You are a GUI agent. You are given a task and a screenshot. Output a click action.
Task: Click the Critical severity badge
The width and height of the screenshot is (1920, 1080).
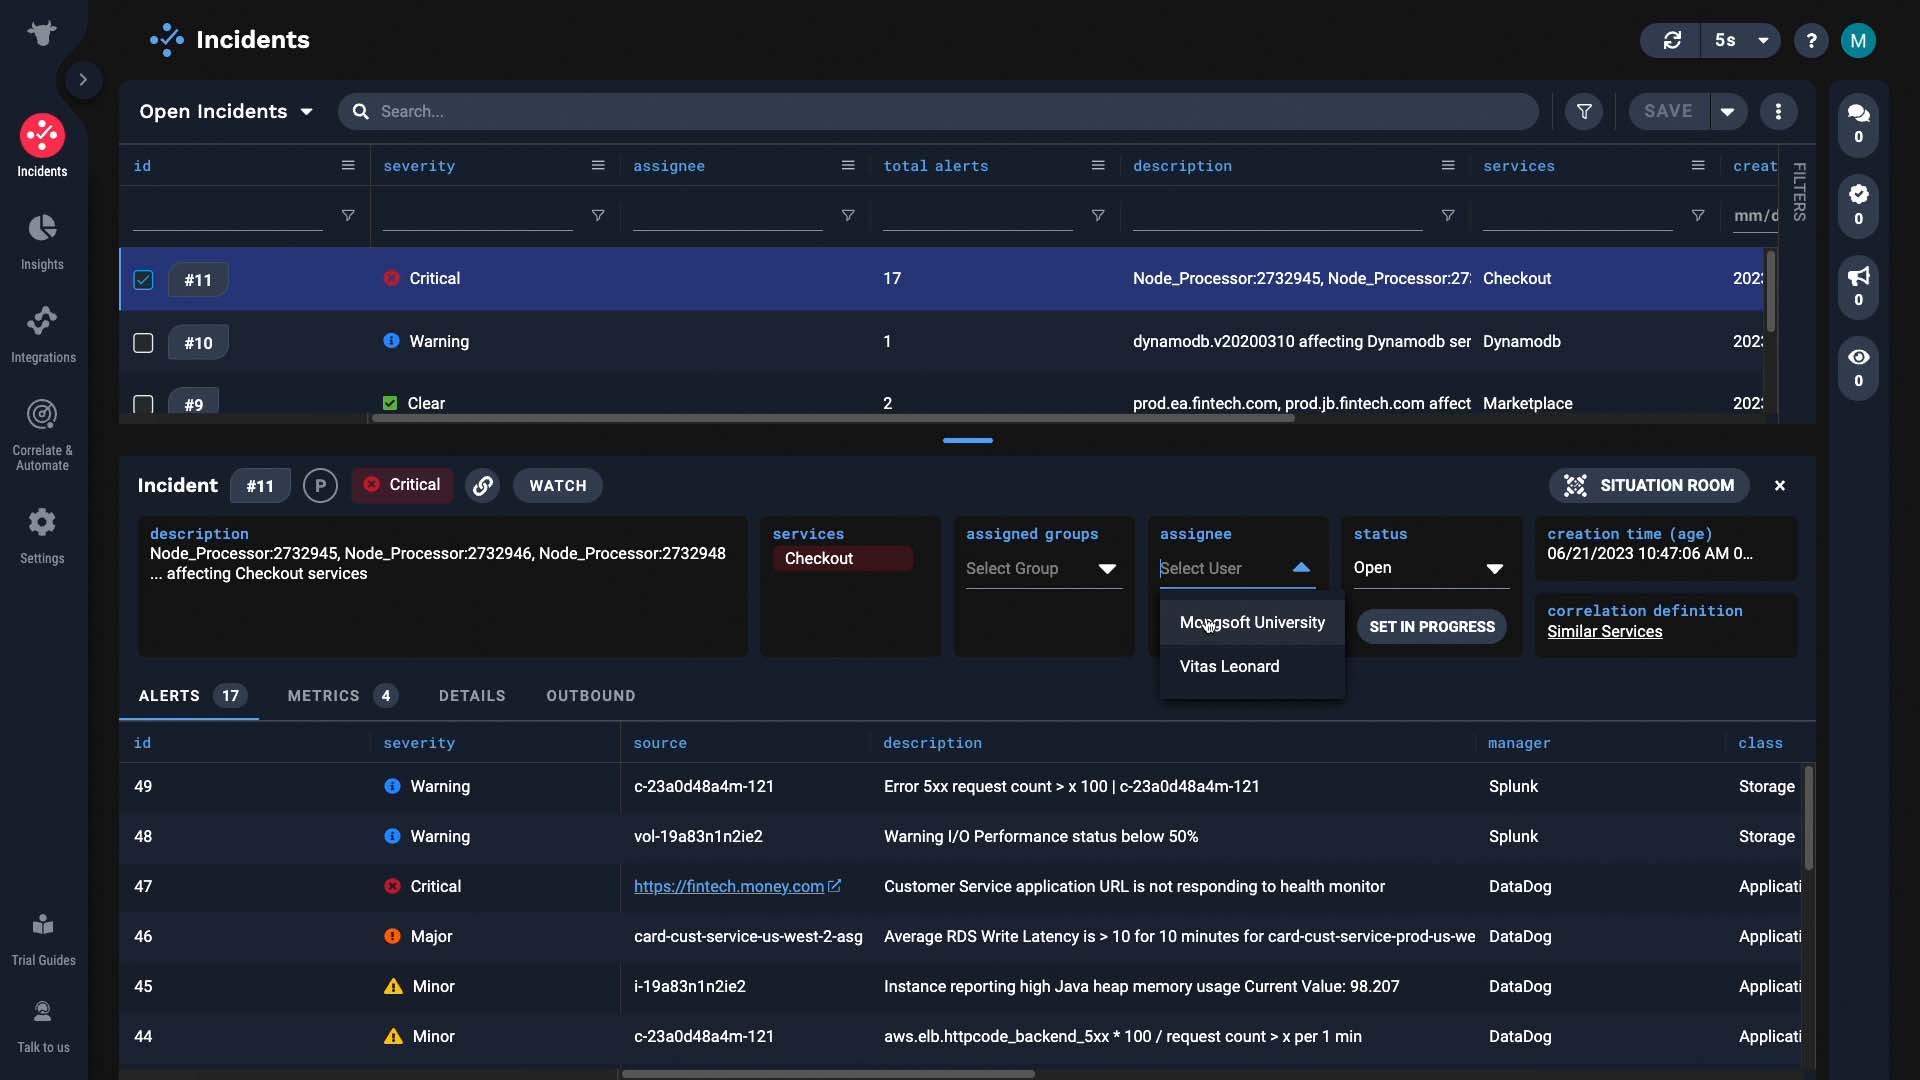coord(402,485)
